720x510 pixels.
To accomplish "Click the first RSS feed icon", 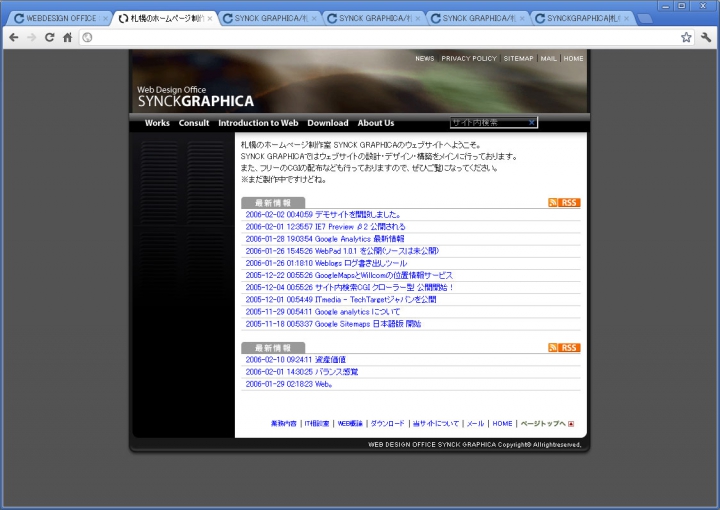I will pos(564,203).
